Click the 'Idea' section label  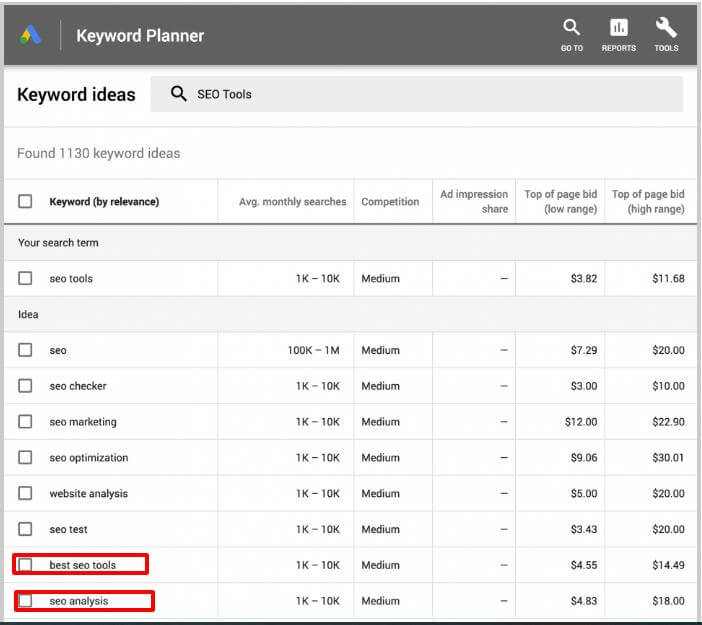click(28, 314)
